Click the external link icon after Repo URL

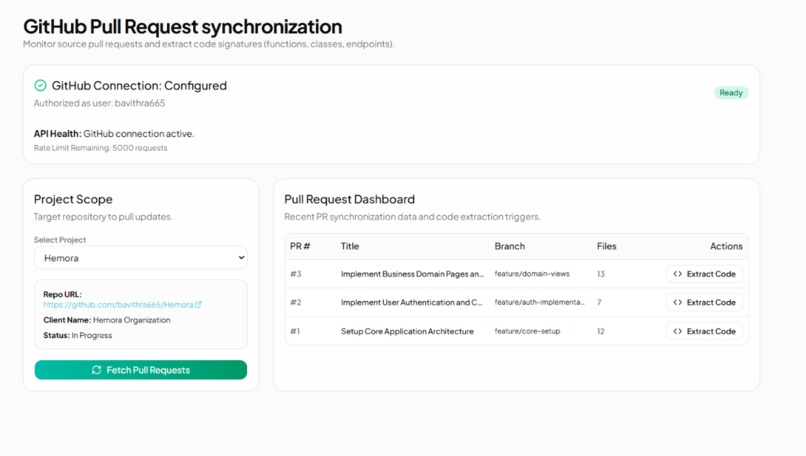click(198, 305)
